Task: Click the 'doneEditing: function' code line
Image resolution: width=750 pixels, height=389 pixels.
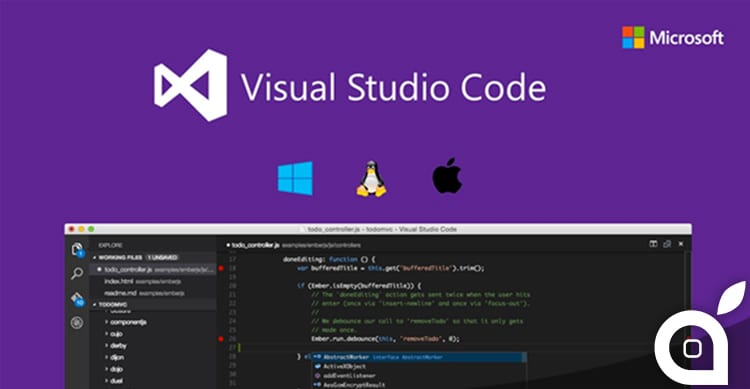Action: 330,259
